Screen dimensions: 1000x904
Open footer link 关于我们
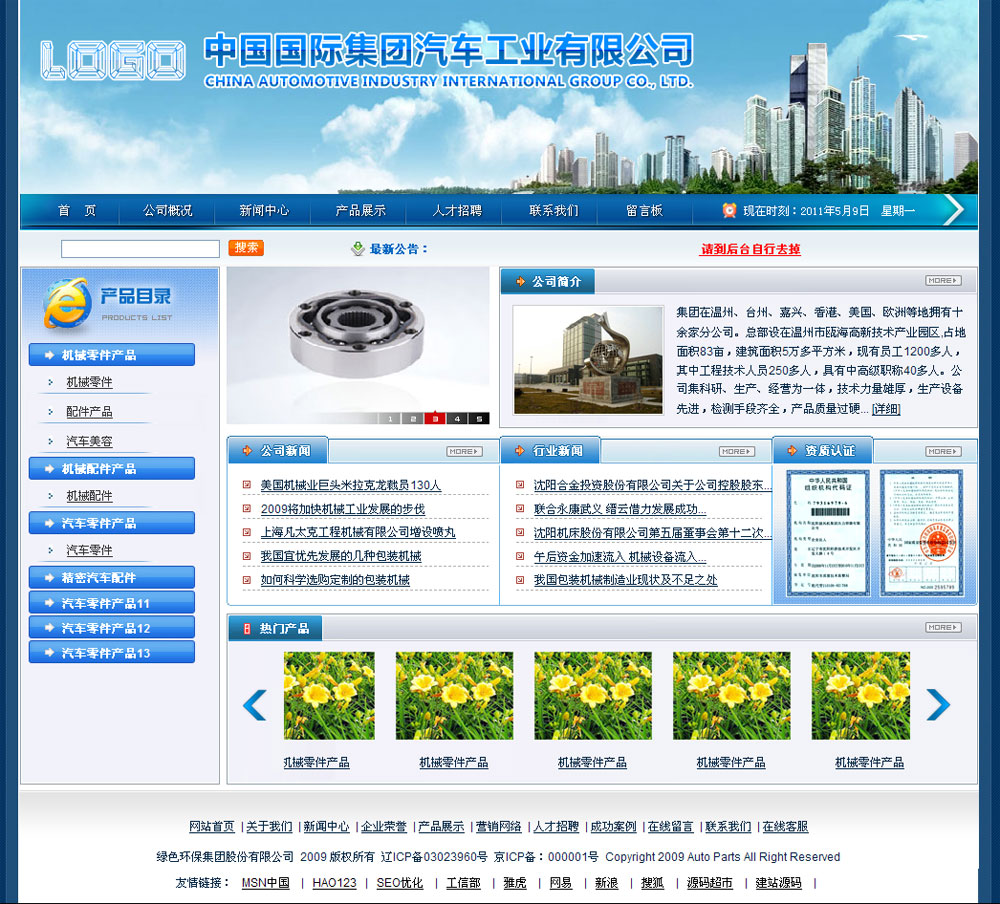pyautogui.click(x=269, y=827)
